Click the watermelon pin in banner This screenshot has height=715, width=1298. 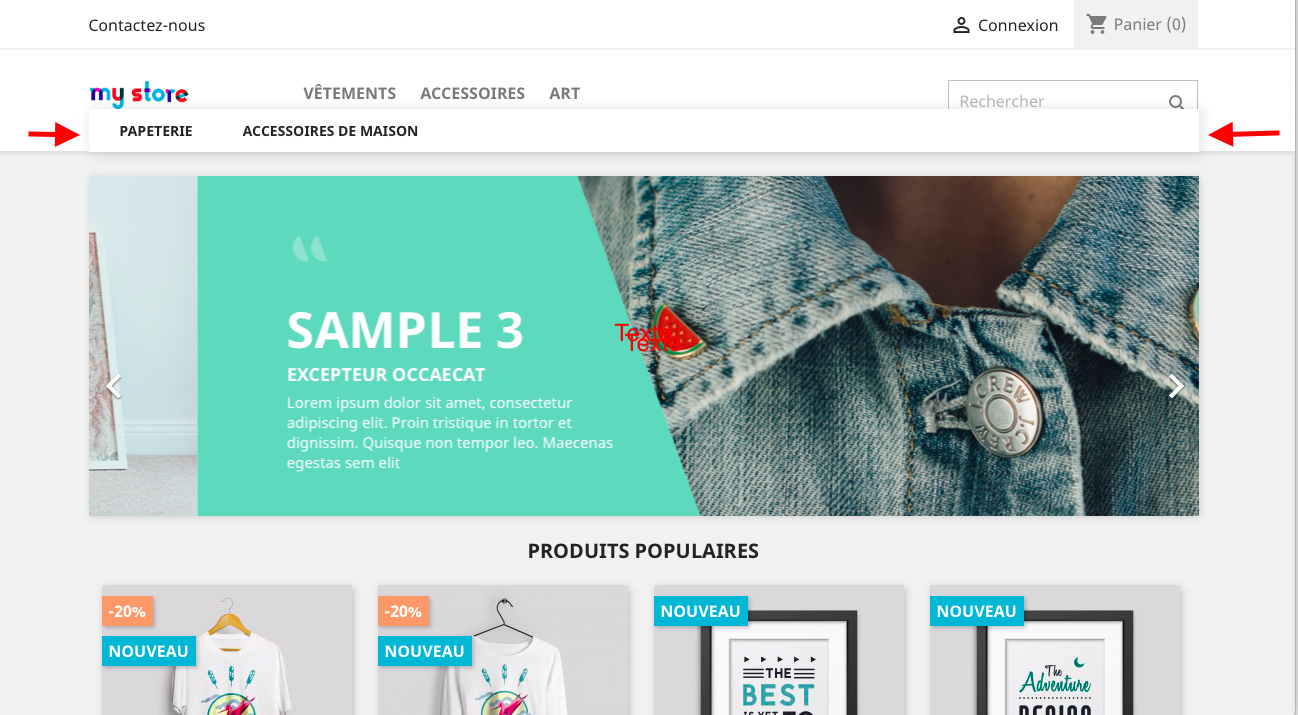coord(681,333)
